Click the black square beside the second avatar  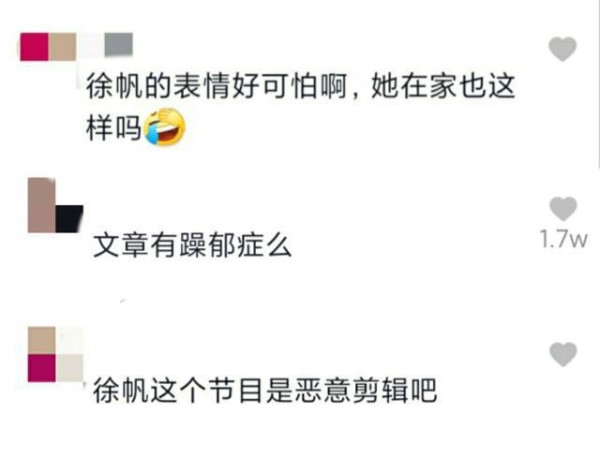coord(69,219)
